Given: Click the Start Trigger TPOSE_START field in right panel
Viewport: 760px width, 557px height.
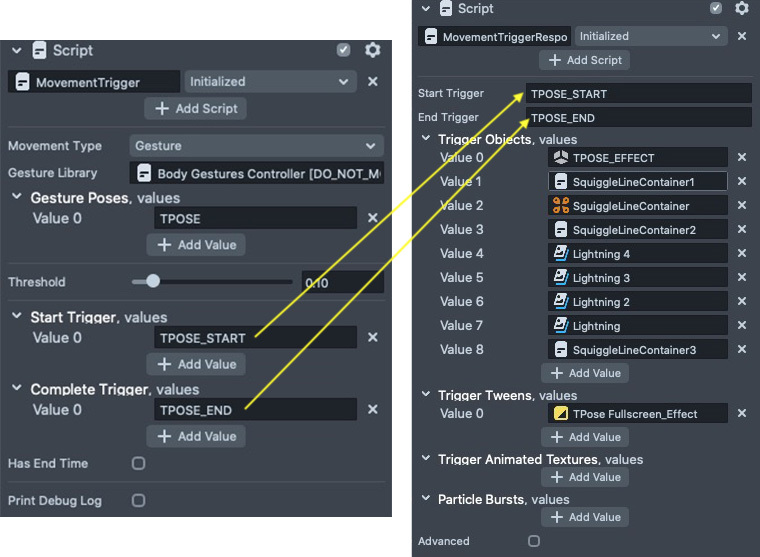Looking at the screenshot, I should click(638, 93).
